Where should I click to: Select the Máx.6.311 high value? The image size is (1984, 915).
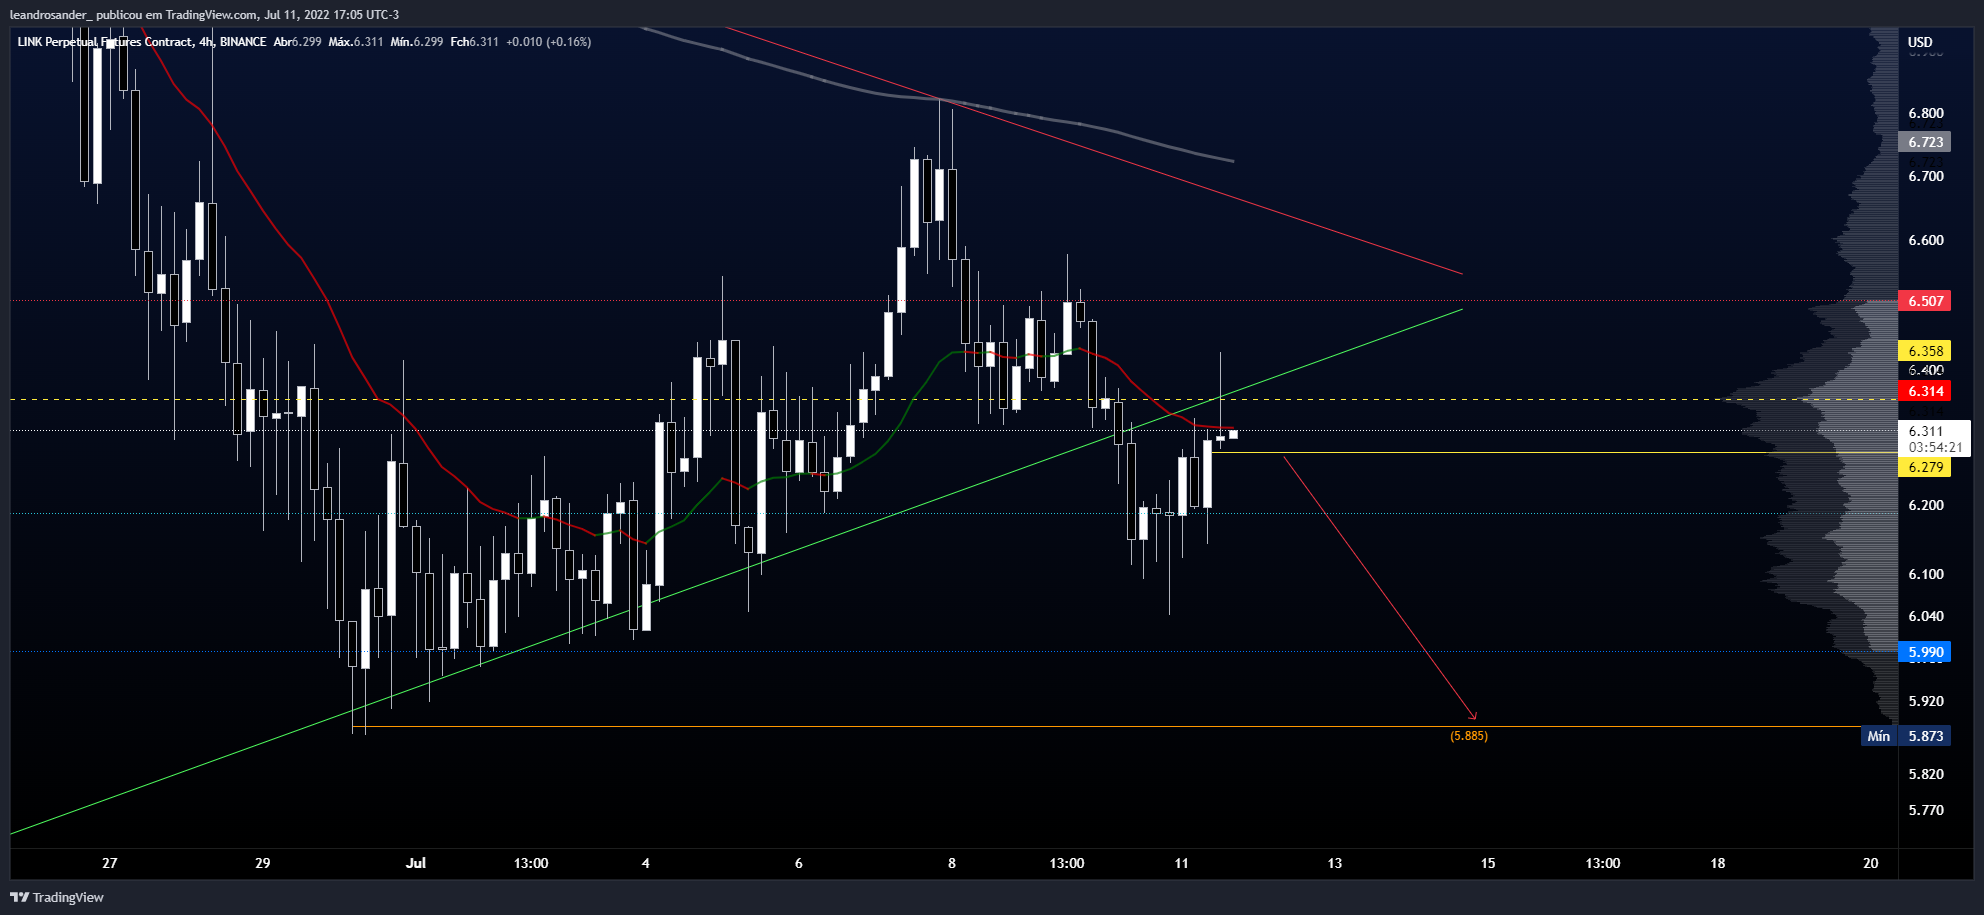click(355, 42)
